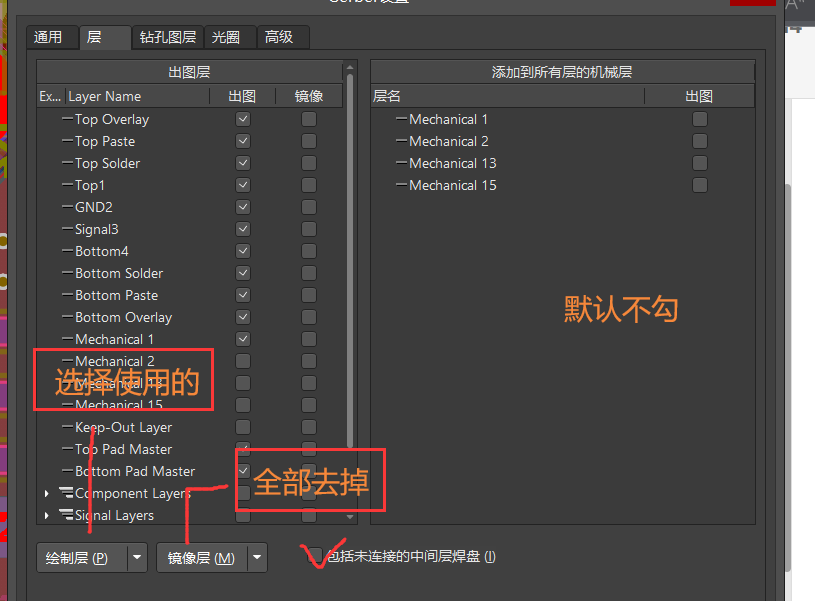Expand the Signal Layers group

click(x=47, y=515)
